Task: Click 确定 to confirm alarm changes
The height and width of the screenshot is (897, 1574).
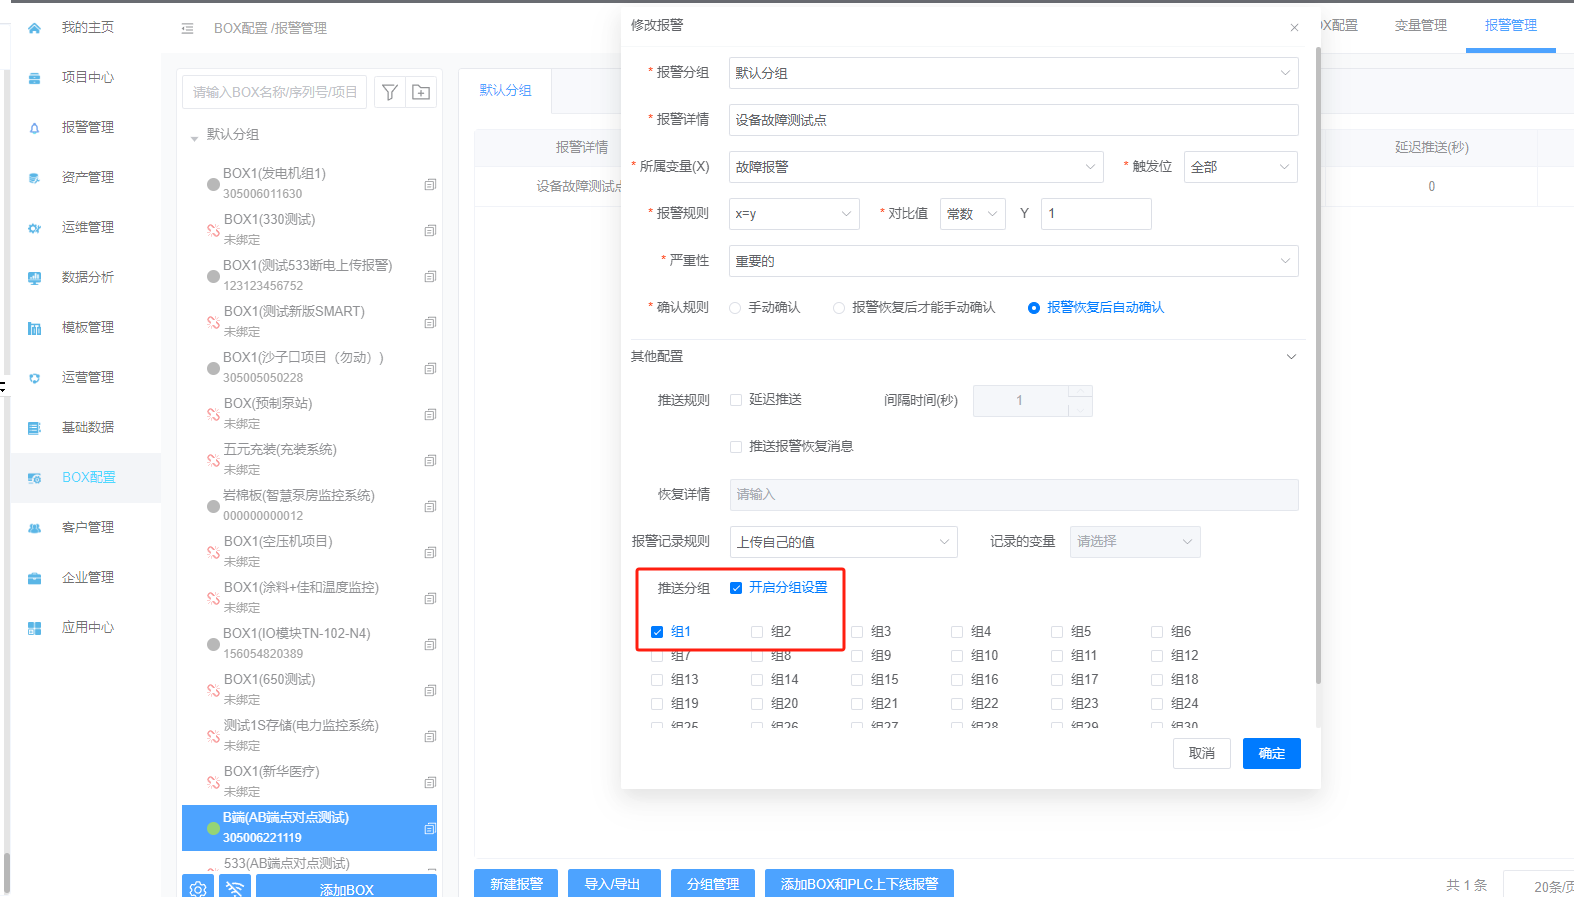Action: point(1271,754)
